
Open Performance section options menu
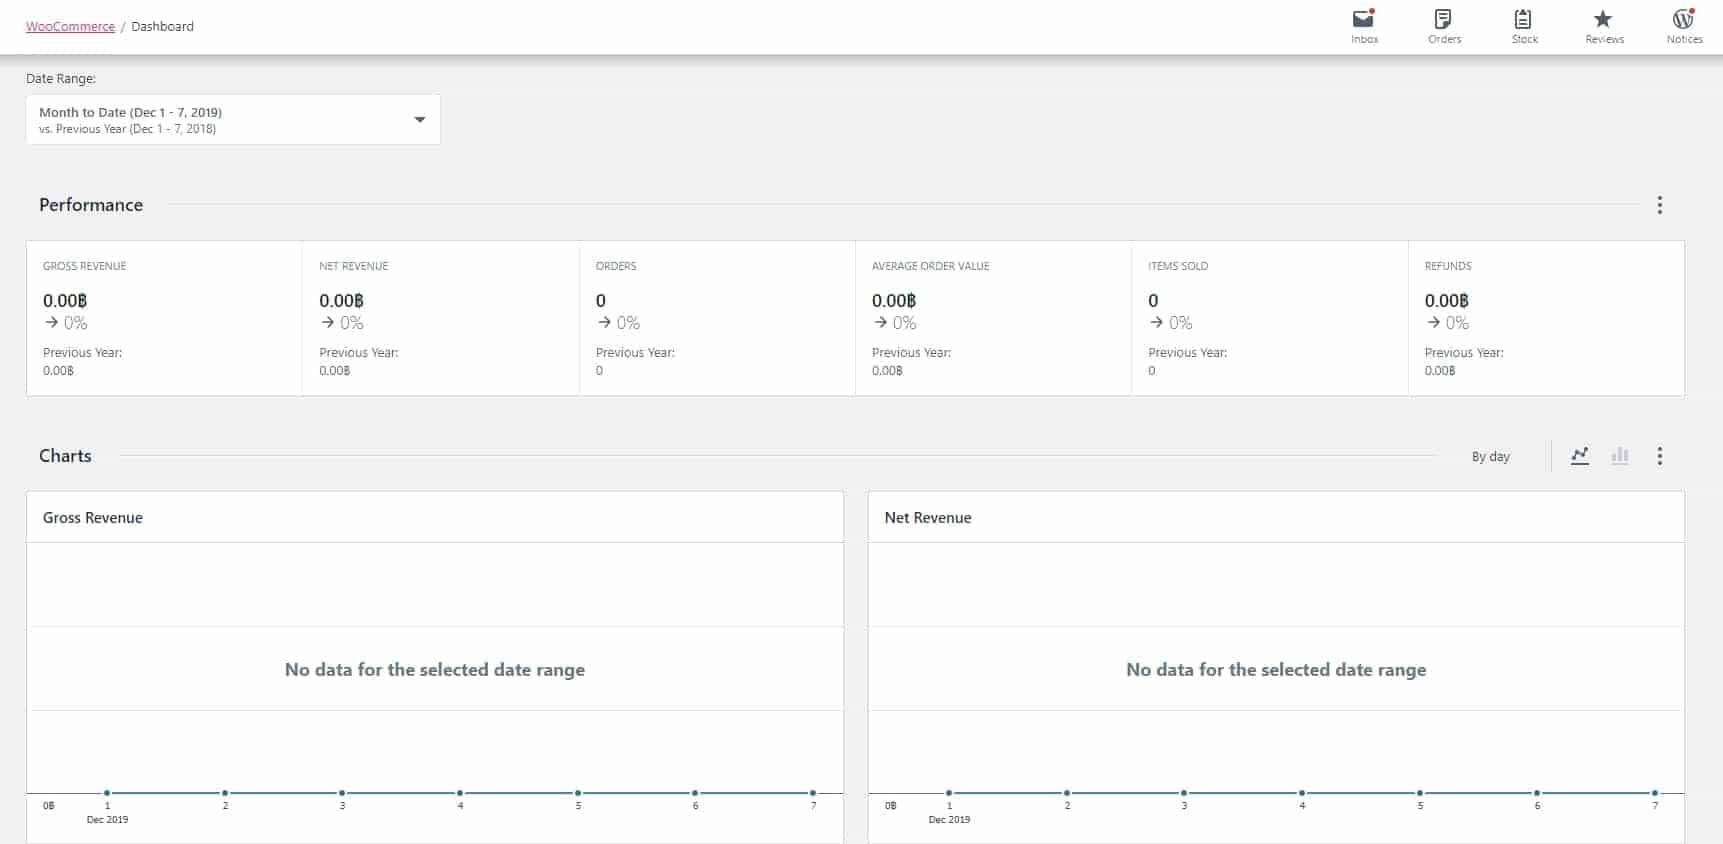click(x=1660, y=205)
